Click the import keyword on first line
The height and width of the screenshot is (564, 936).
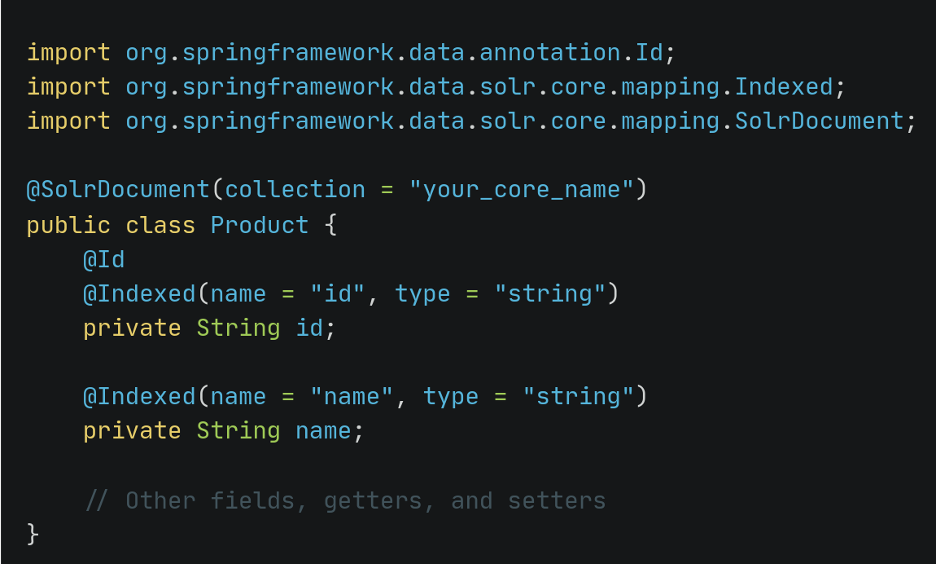coord(69,53)
